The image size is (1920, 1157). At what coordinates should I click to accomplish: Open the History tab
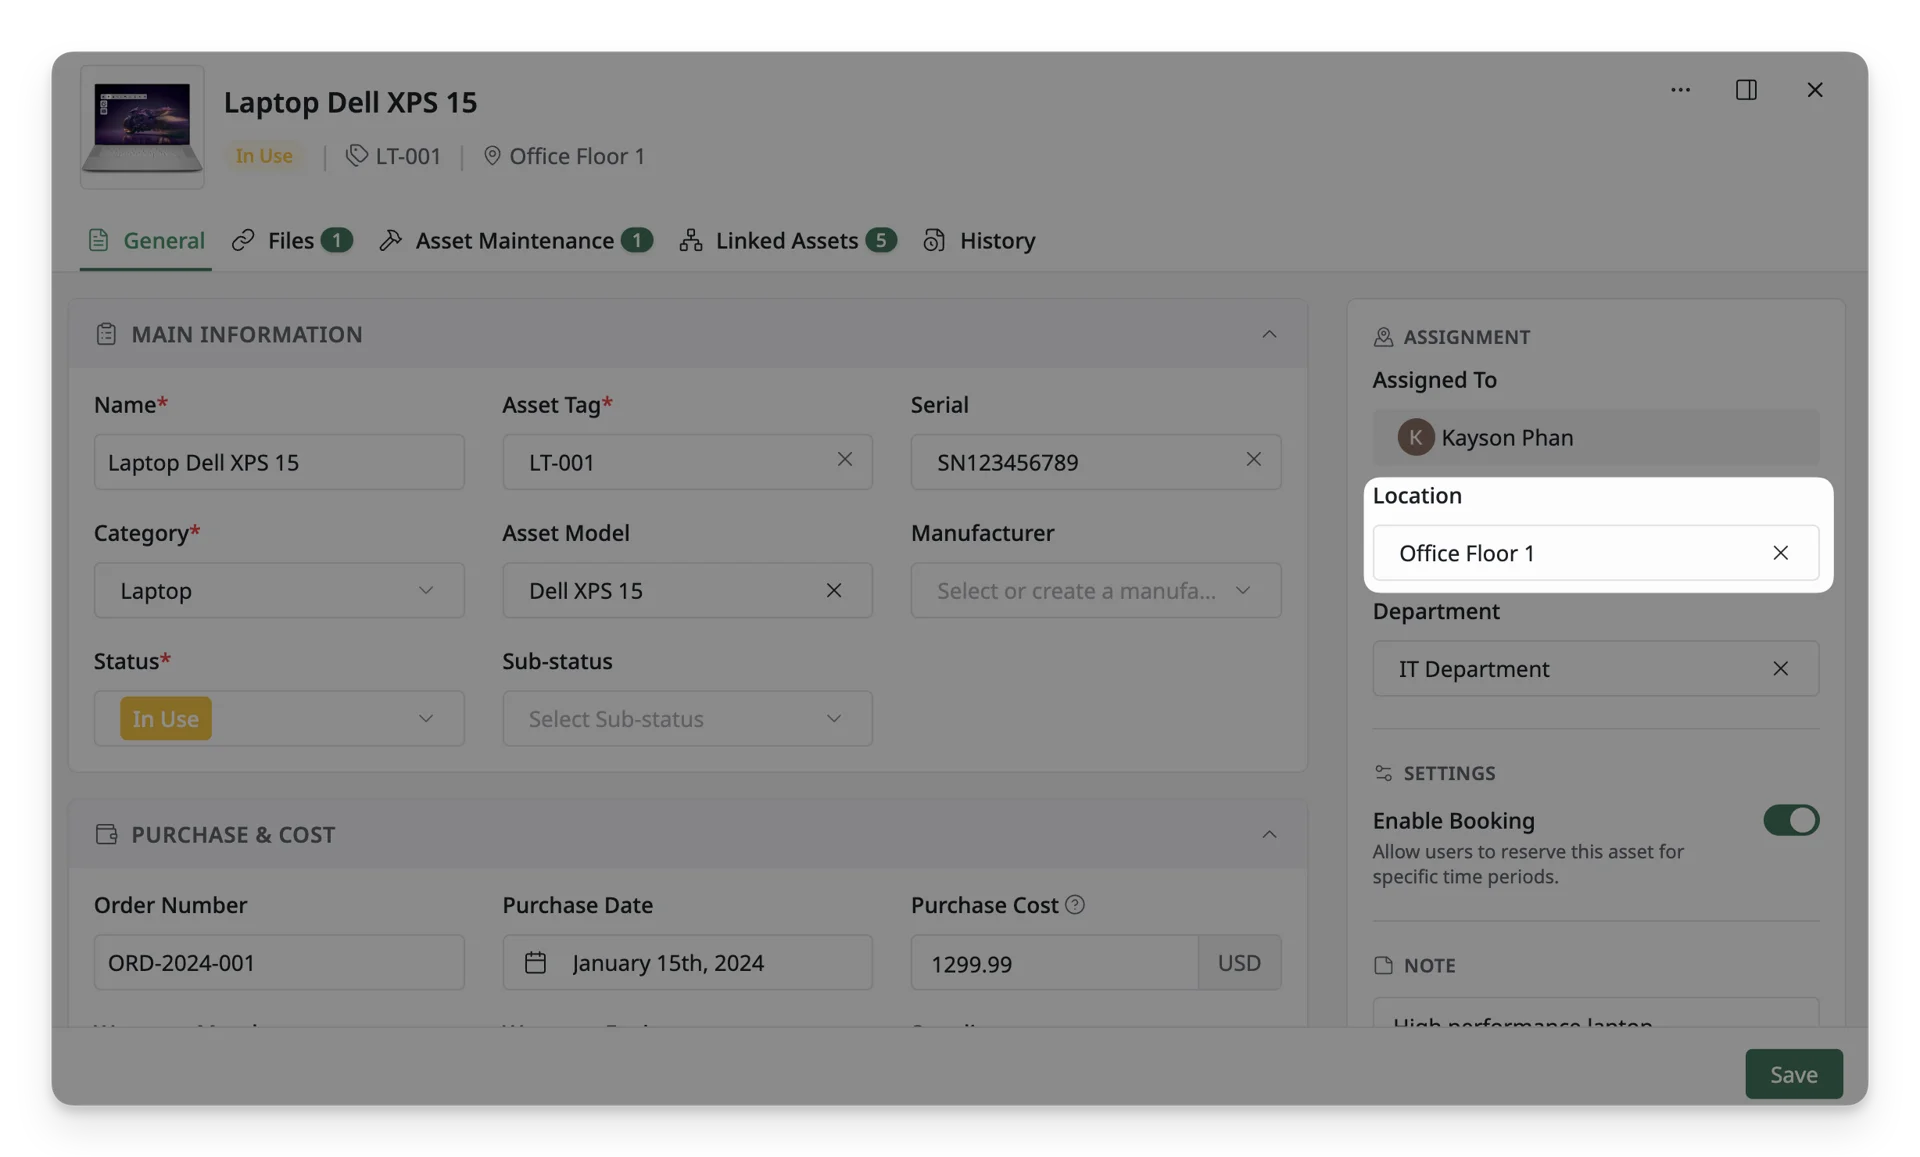[979, 240]
